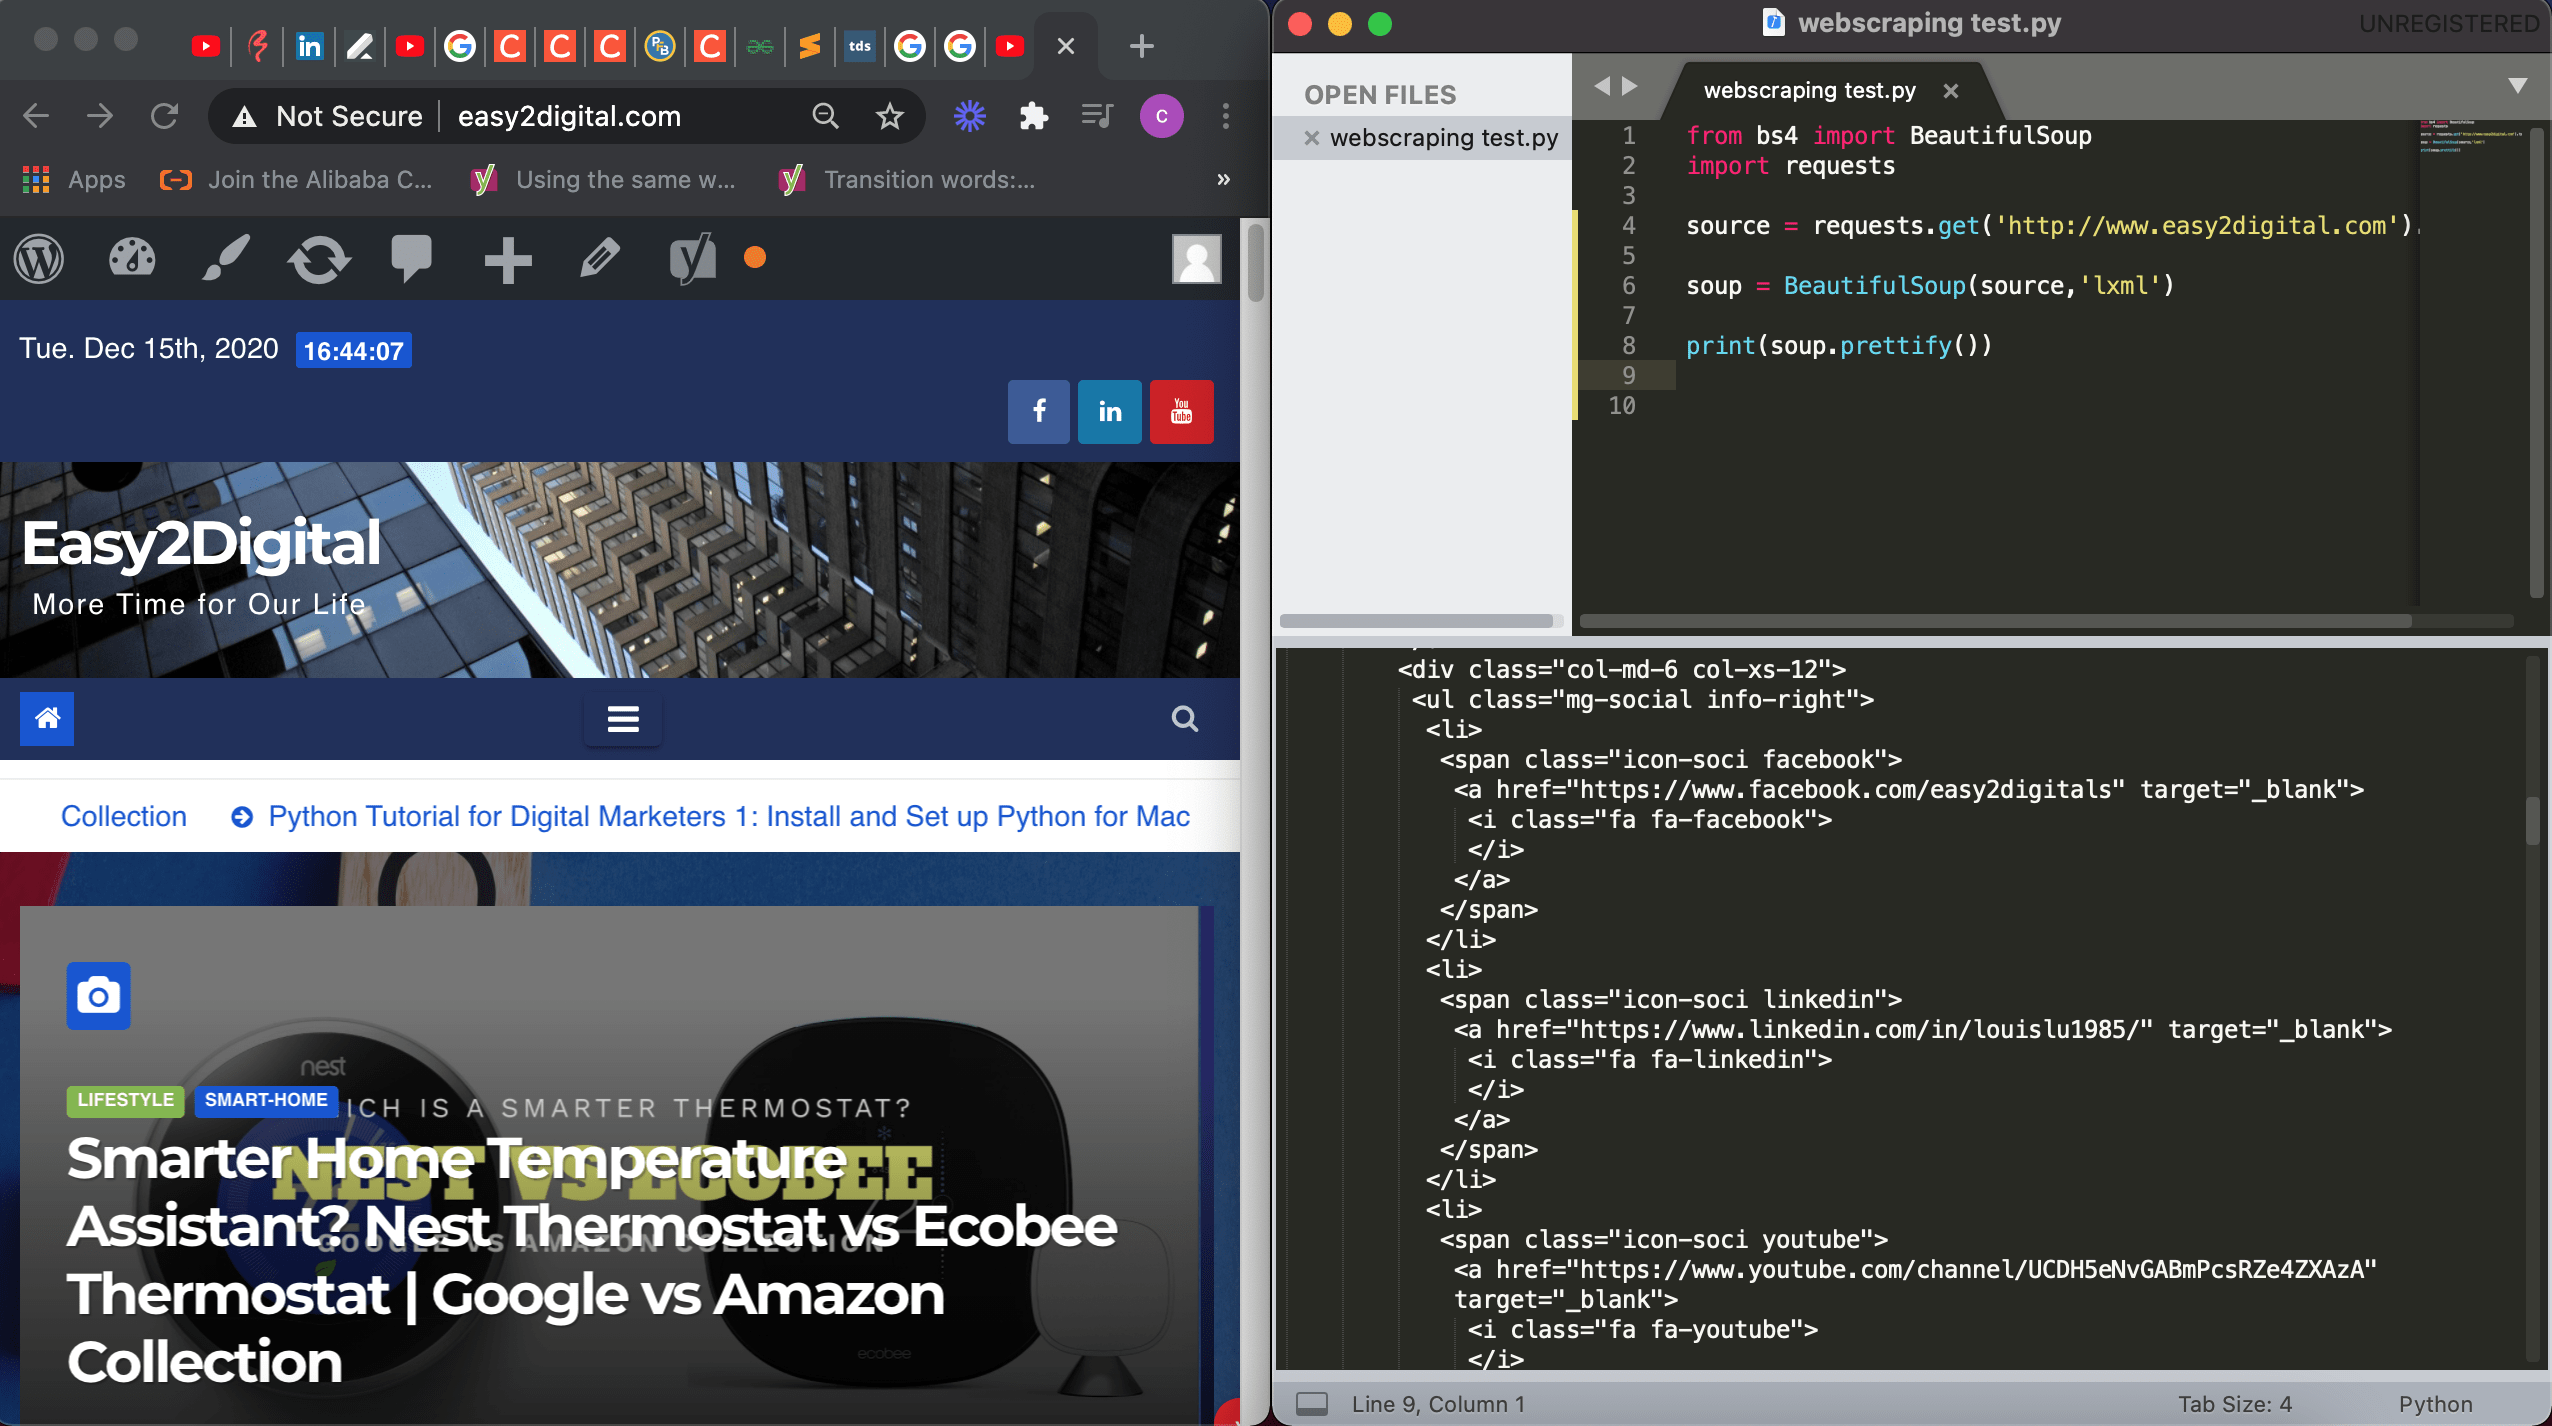The height and width of the screenshot is (1426, 2552).
Task: Open the Python Tutorial for Digital Marketers link
Action: pos(729,816)
